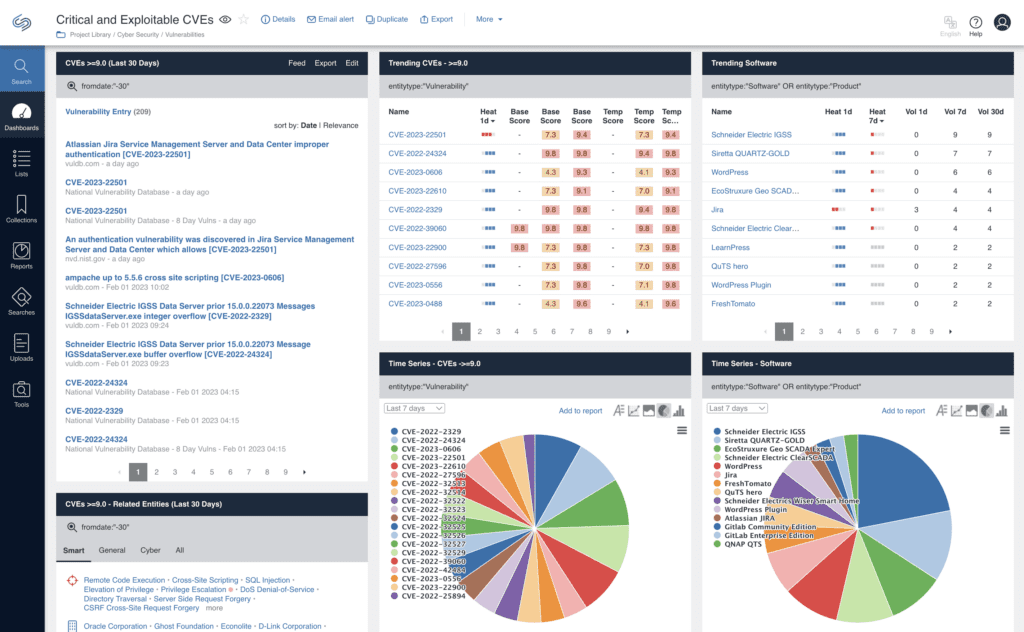Go to page 5 in Trending CVEs pagination
1024x632 pixels.
[x=535, y=332]
